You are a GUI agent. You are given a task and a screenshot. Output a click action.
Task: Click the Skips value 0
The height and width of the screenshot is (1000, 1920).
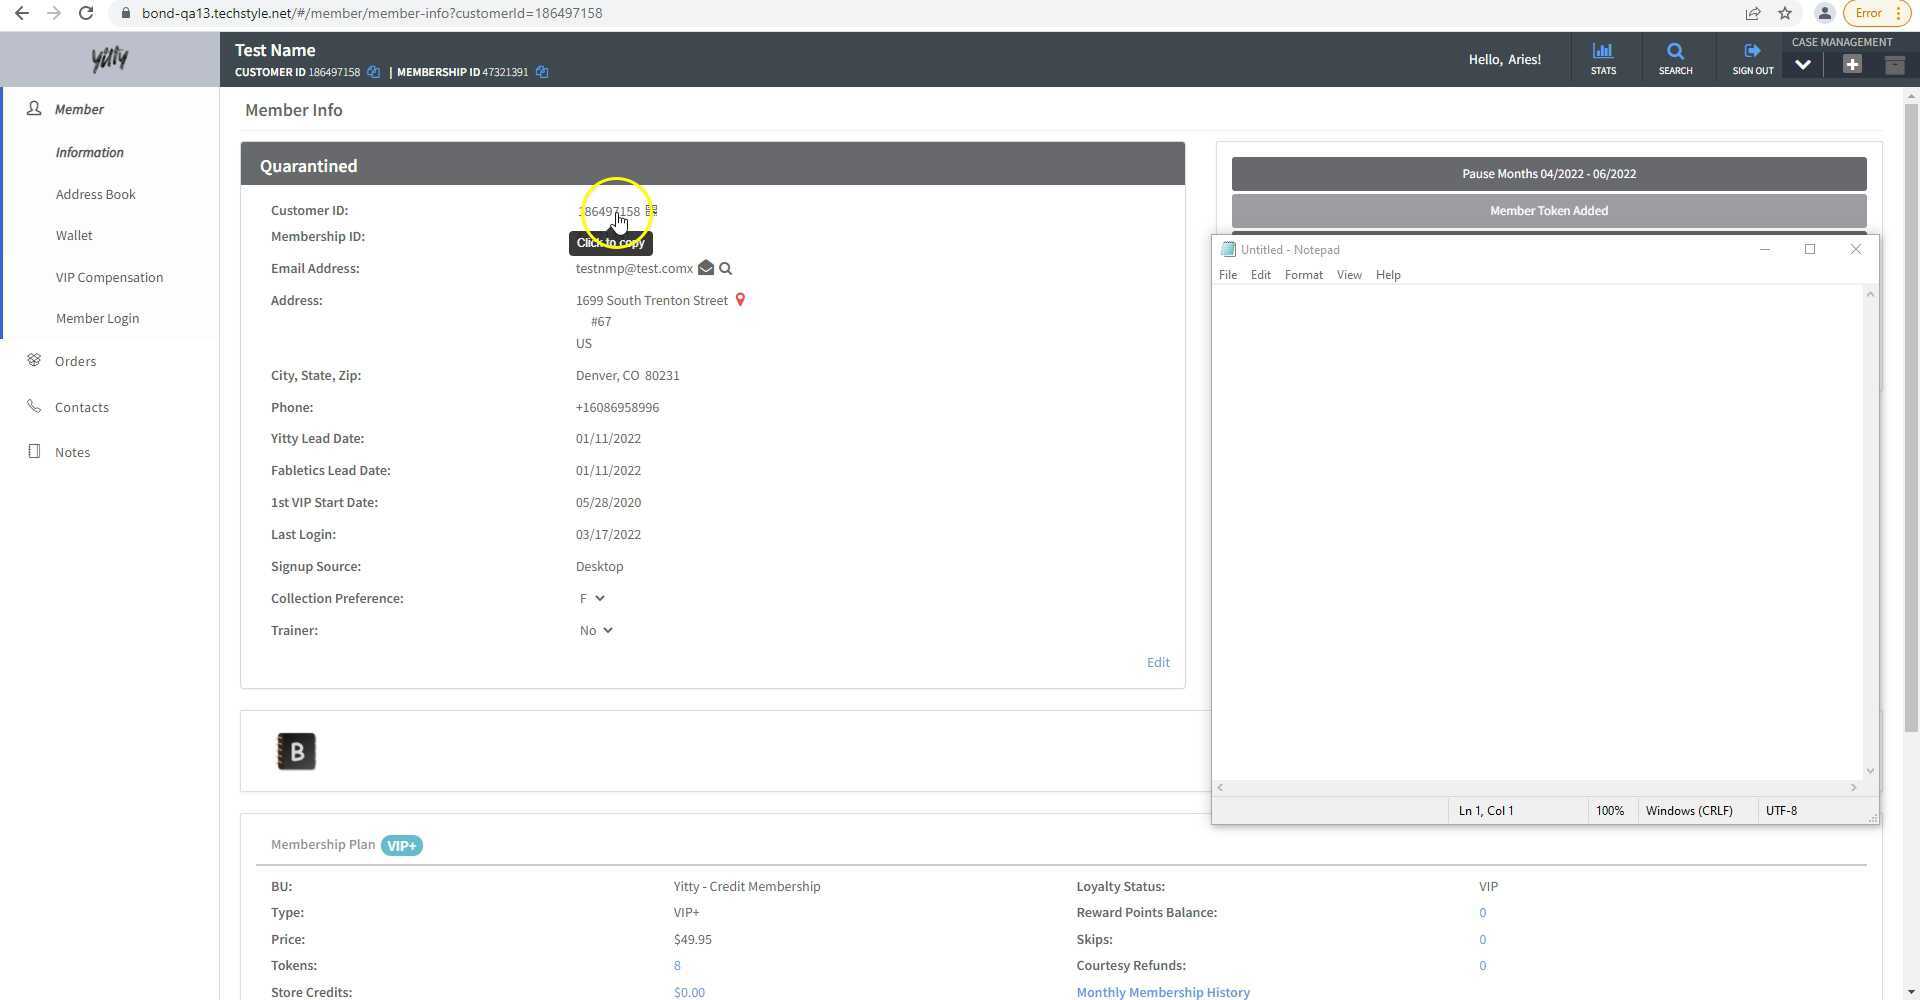click(1483, 940)
